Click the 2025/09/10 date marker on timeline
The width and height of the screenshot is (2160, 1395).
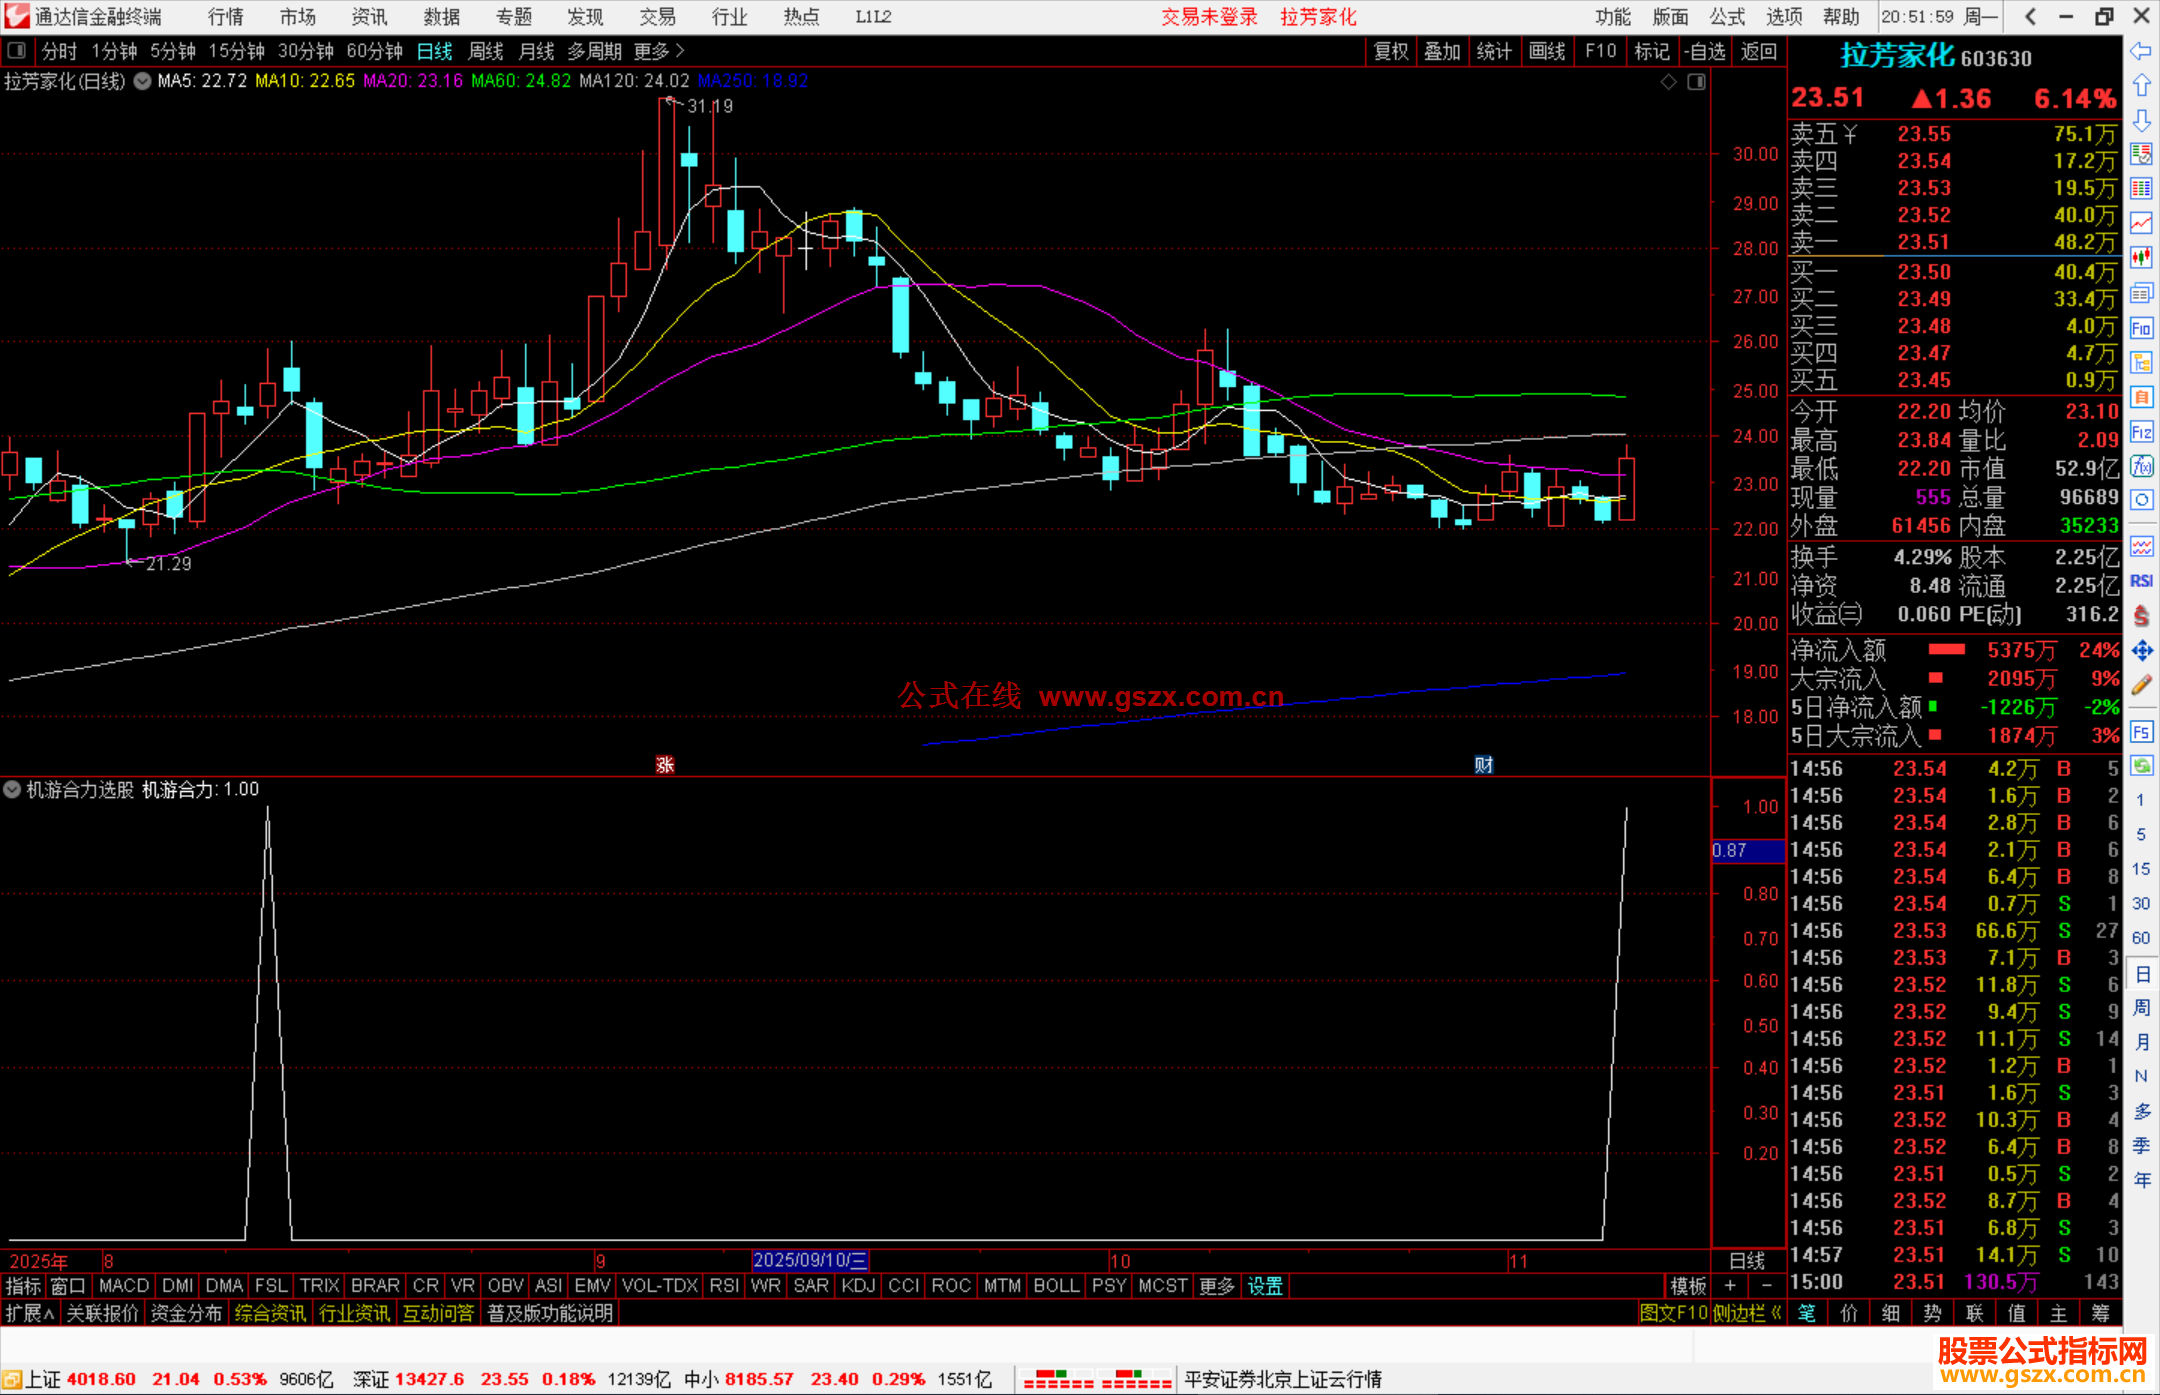[x=809, y=1261]
